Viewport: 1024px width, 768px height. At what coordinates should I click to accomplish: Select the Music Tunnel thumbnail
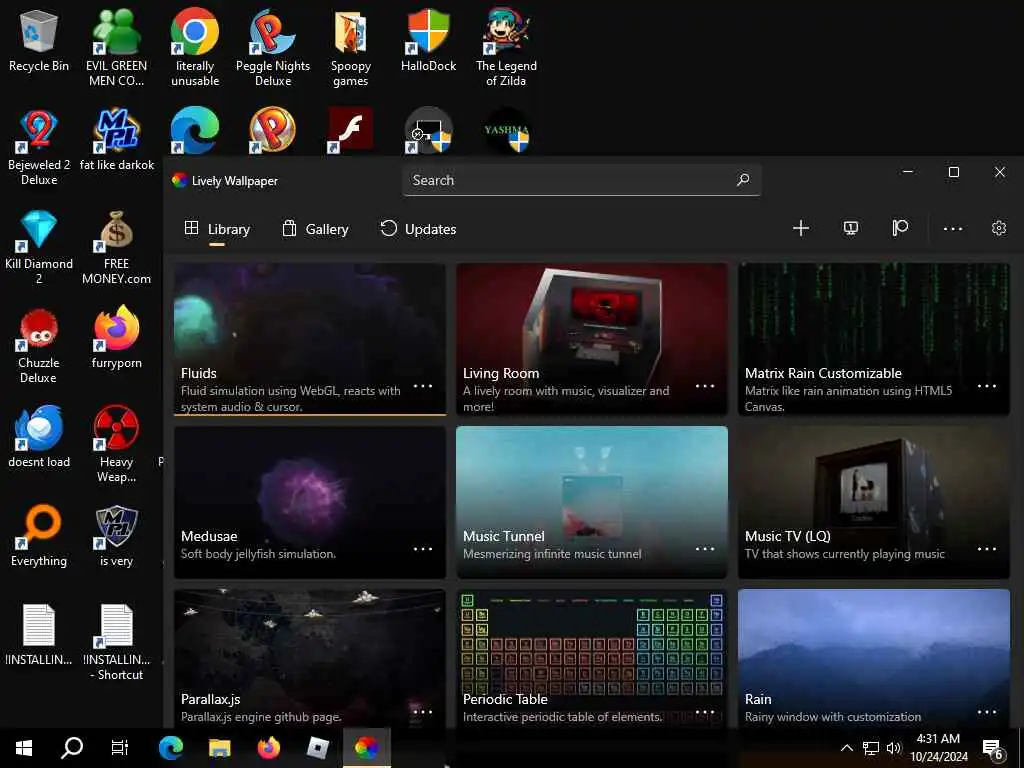tap(592, 502)
